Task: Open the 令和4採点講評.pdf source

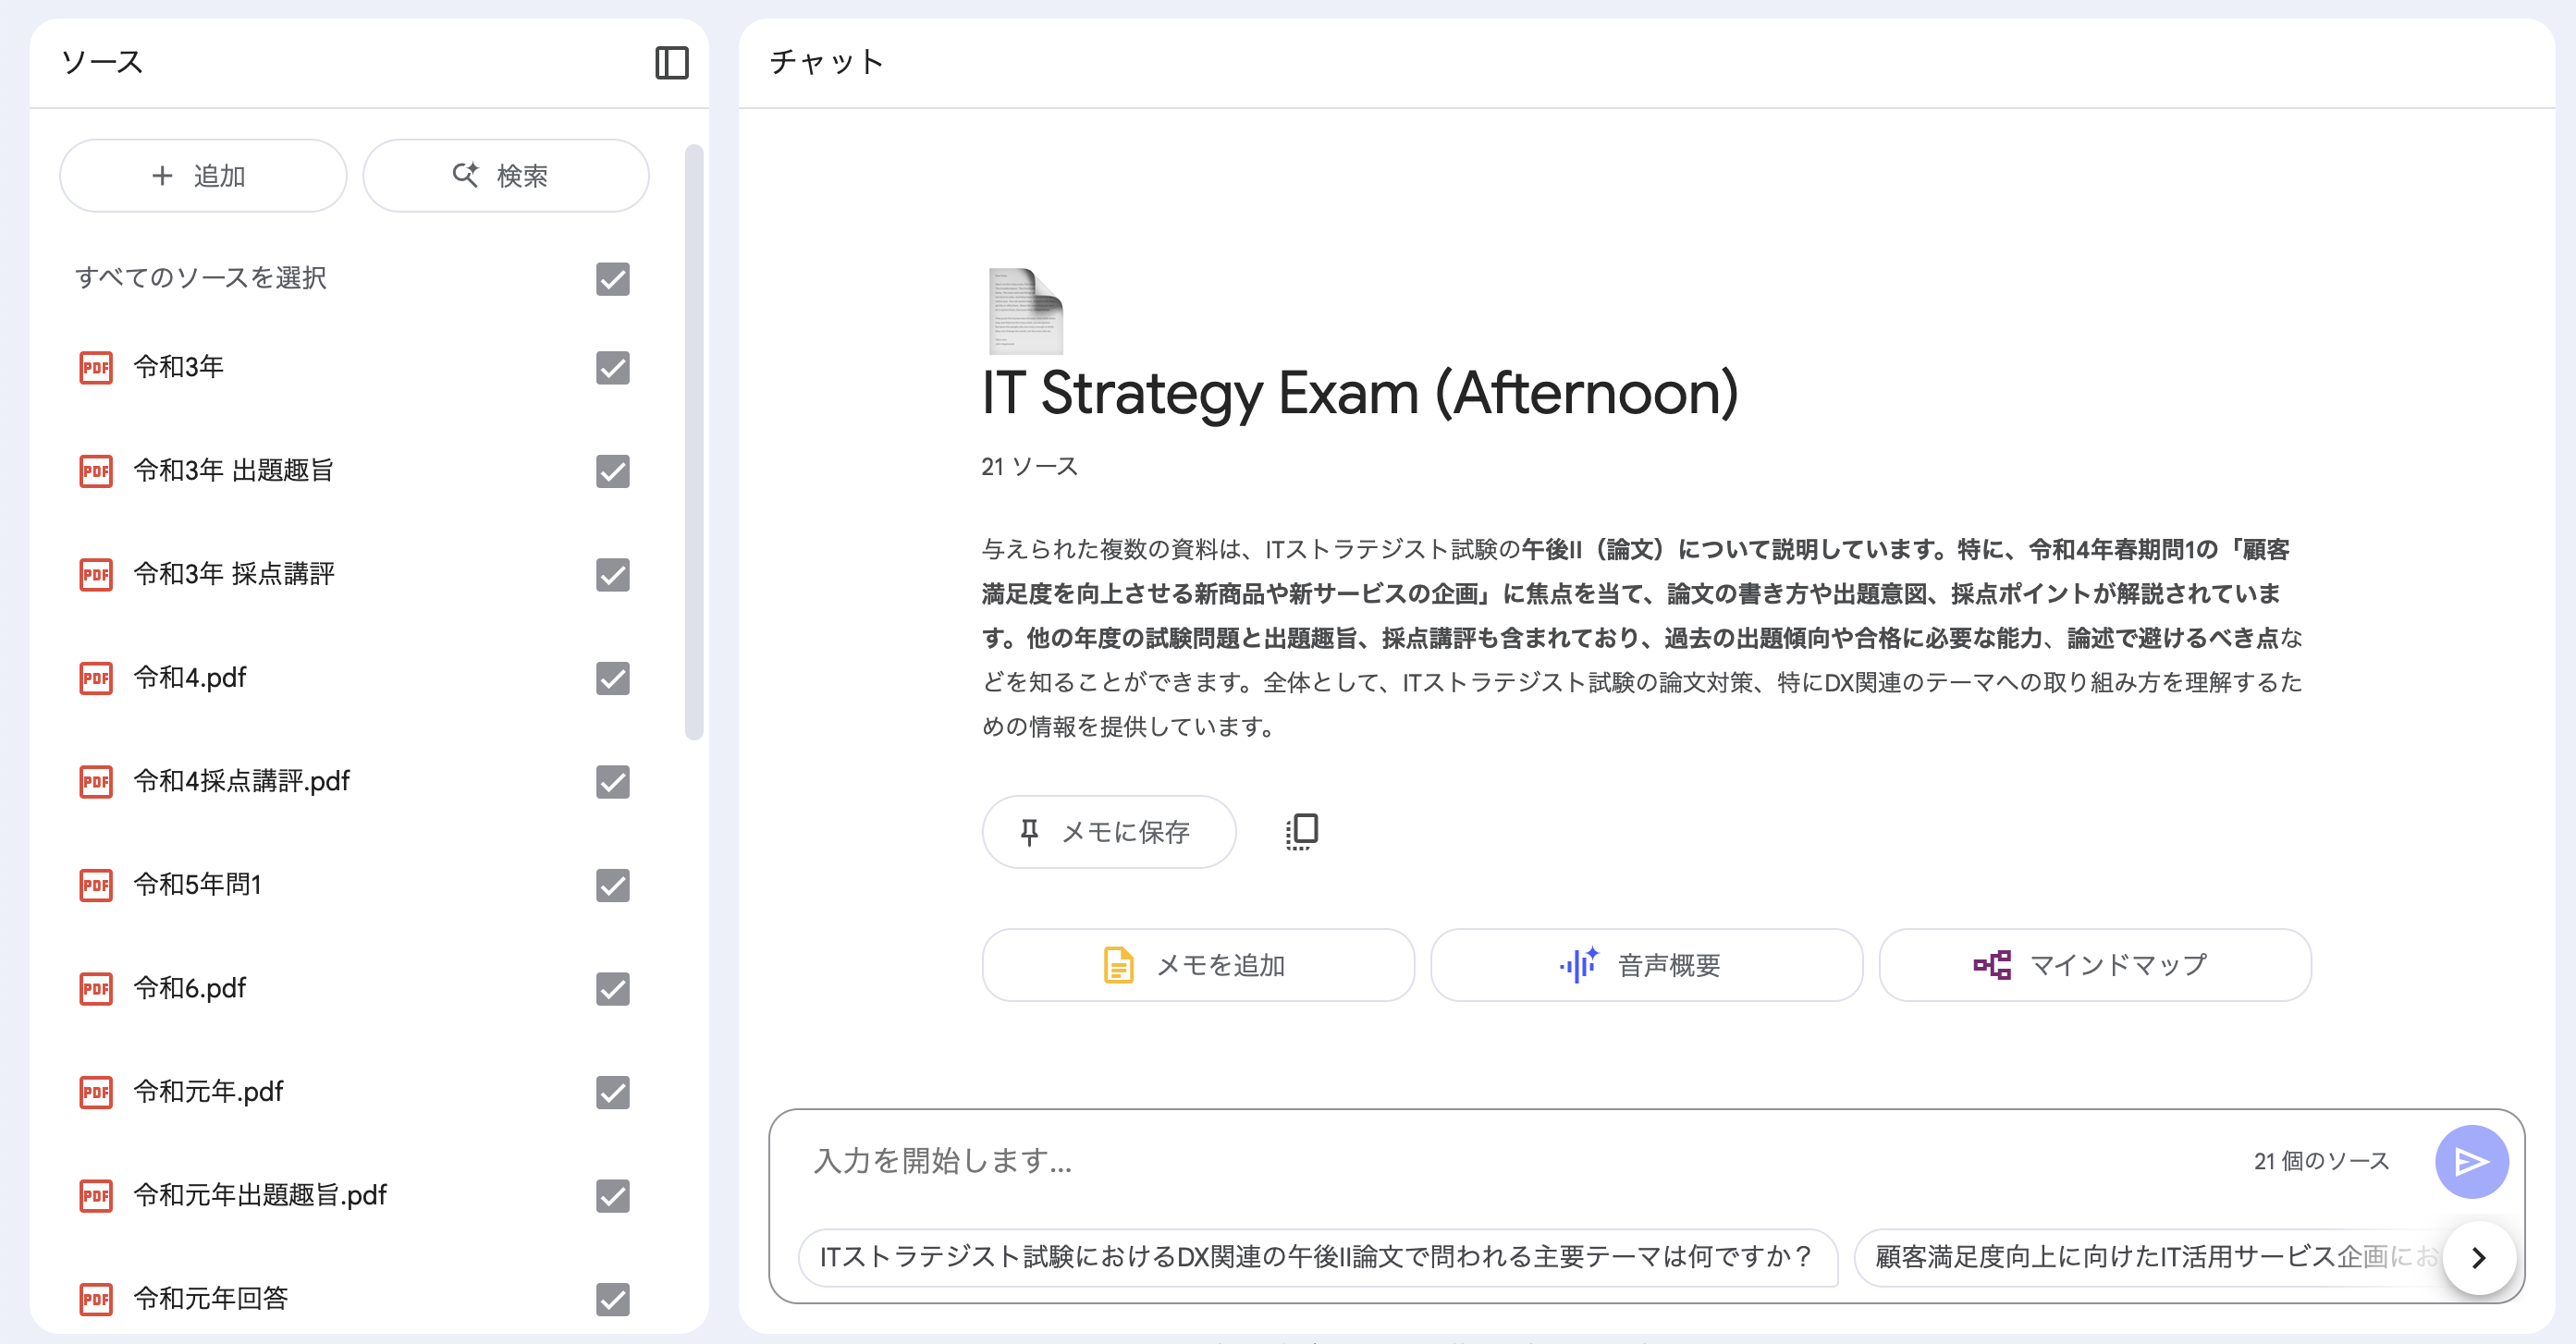Action: tap(242, 781)
